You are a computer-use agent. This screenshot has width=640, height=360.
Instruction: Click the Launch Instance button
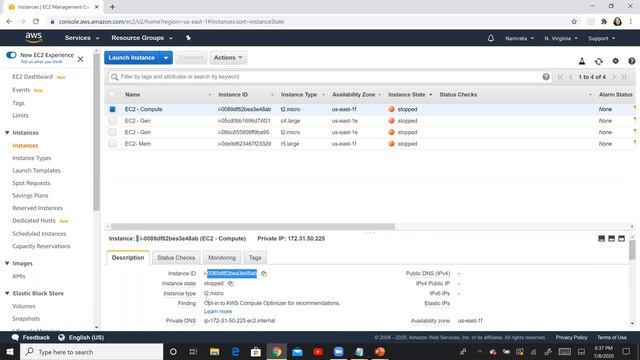(132, 58)
